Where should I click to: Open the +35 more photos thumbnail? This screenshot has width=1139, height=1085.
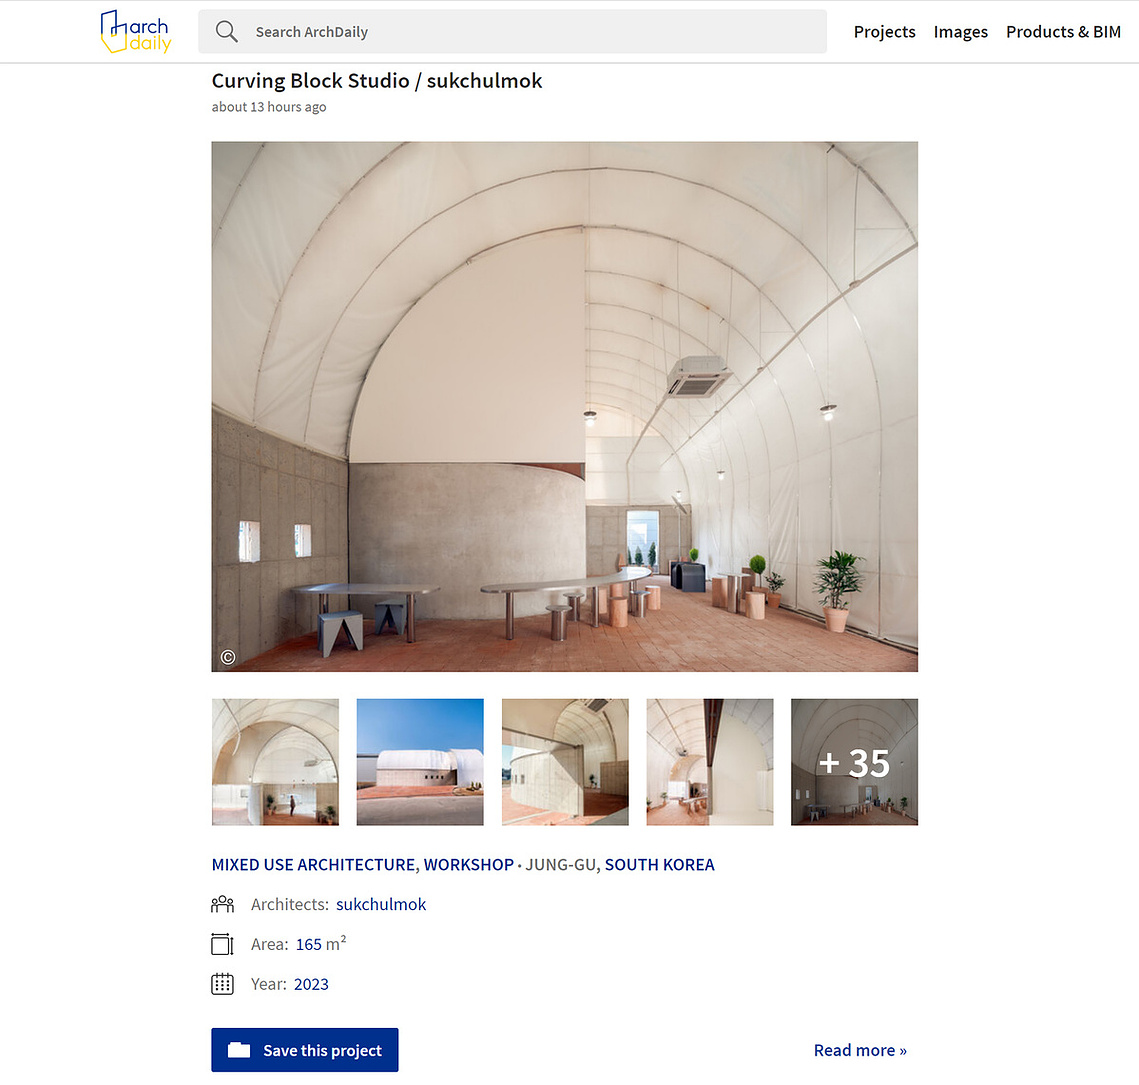coord(854,762)
